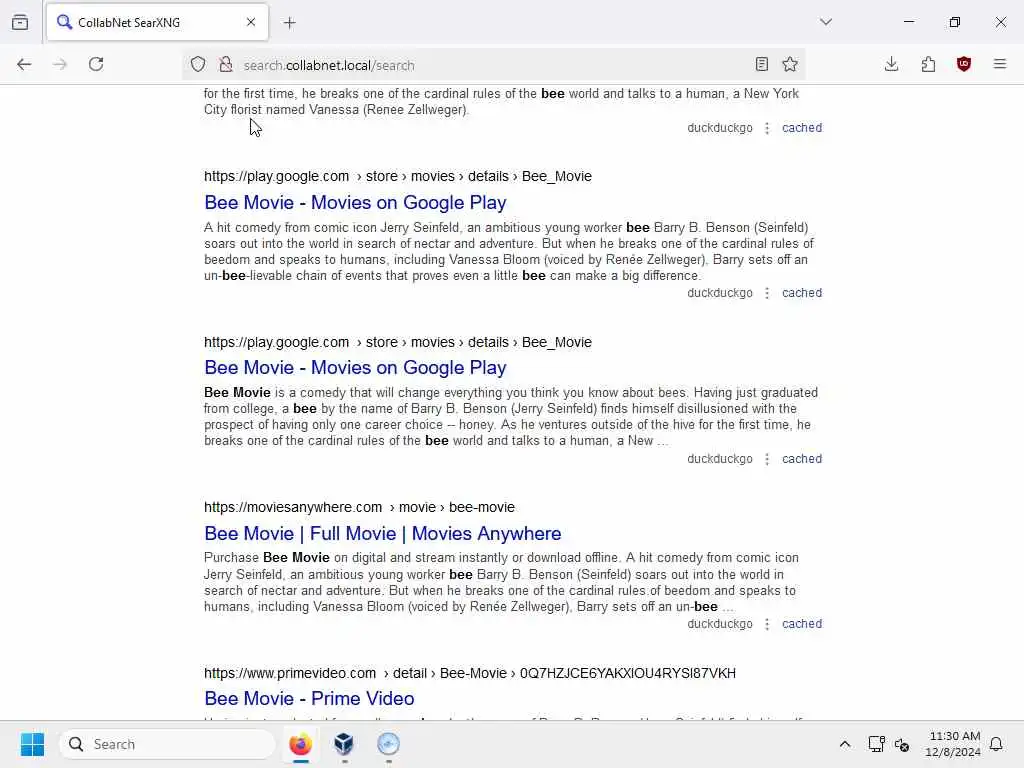Reload the current page
Image resolution: width=1024 pixels, height=768 pixels.
(96, 64)
